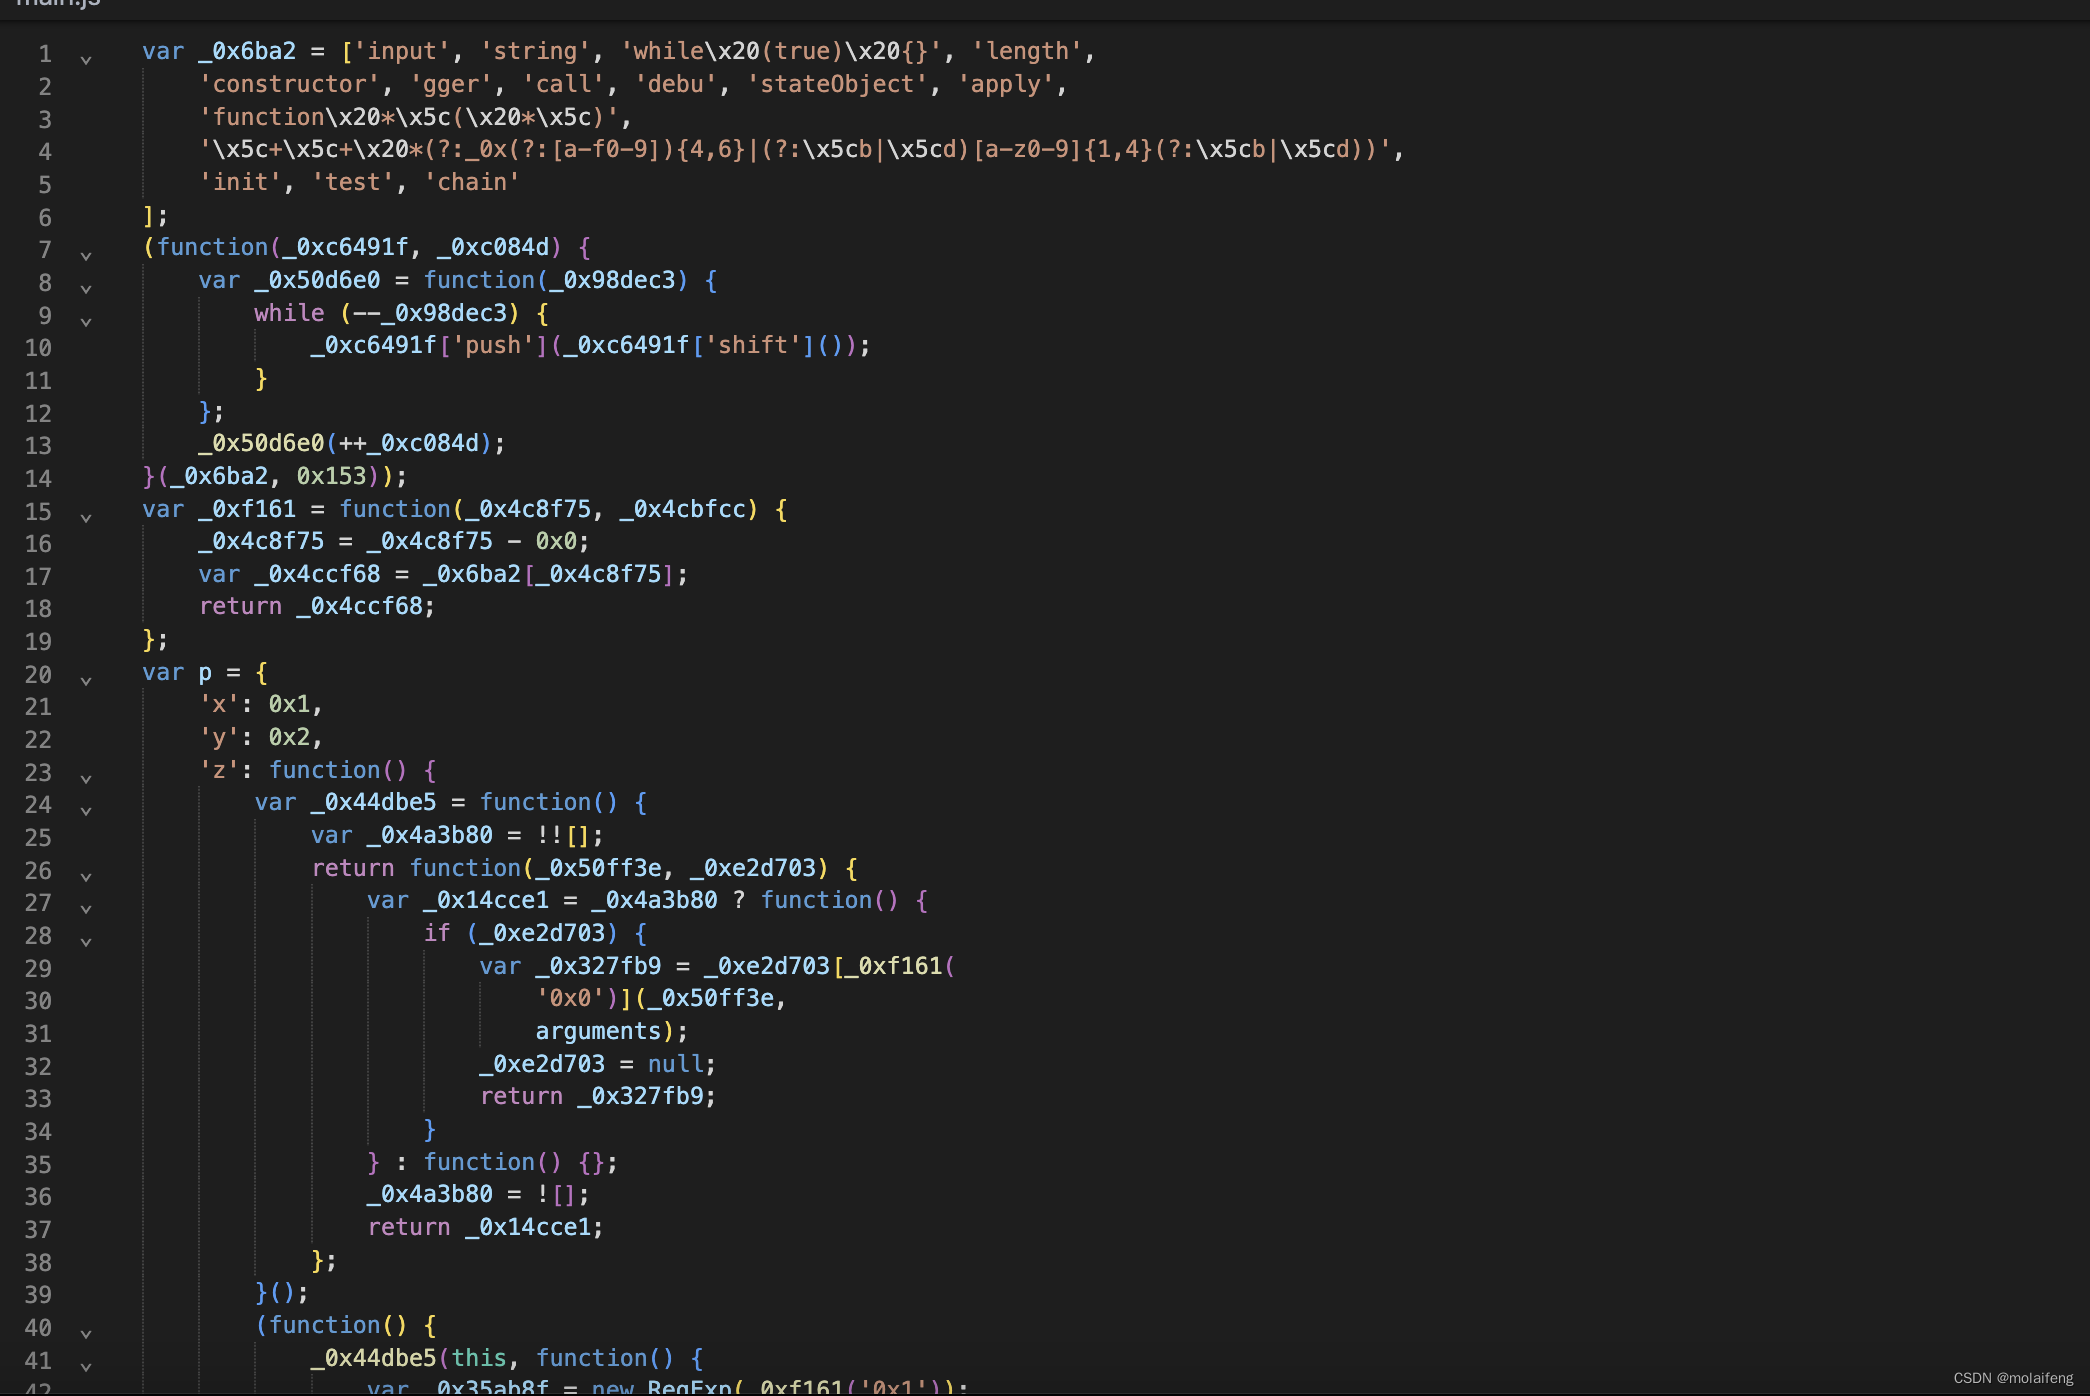This screenshot has width=2090, height=1396.
Task: Collapse the 'z' function fold at line 23
Action: tap(86, 779)
